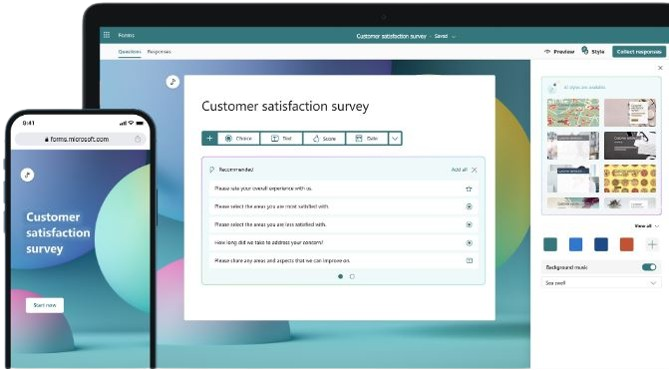
Task: Click the AI styles sparkle icon
Action: (553, 87)
